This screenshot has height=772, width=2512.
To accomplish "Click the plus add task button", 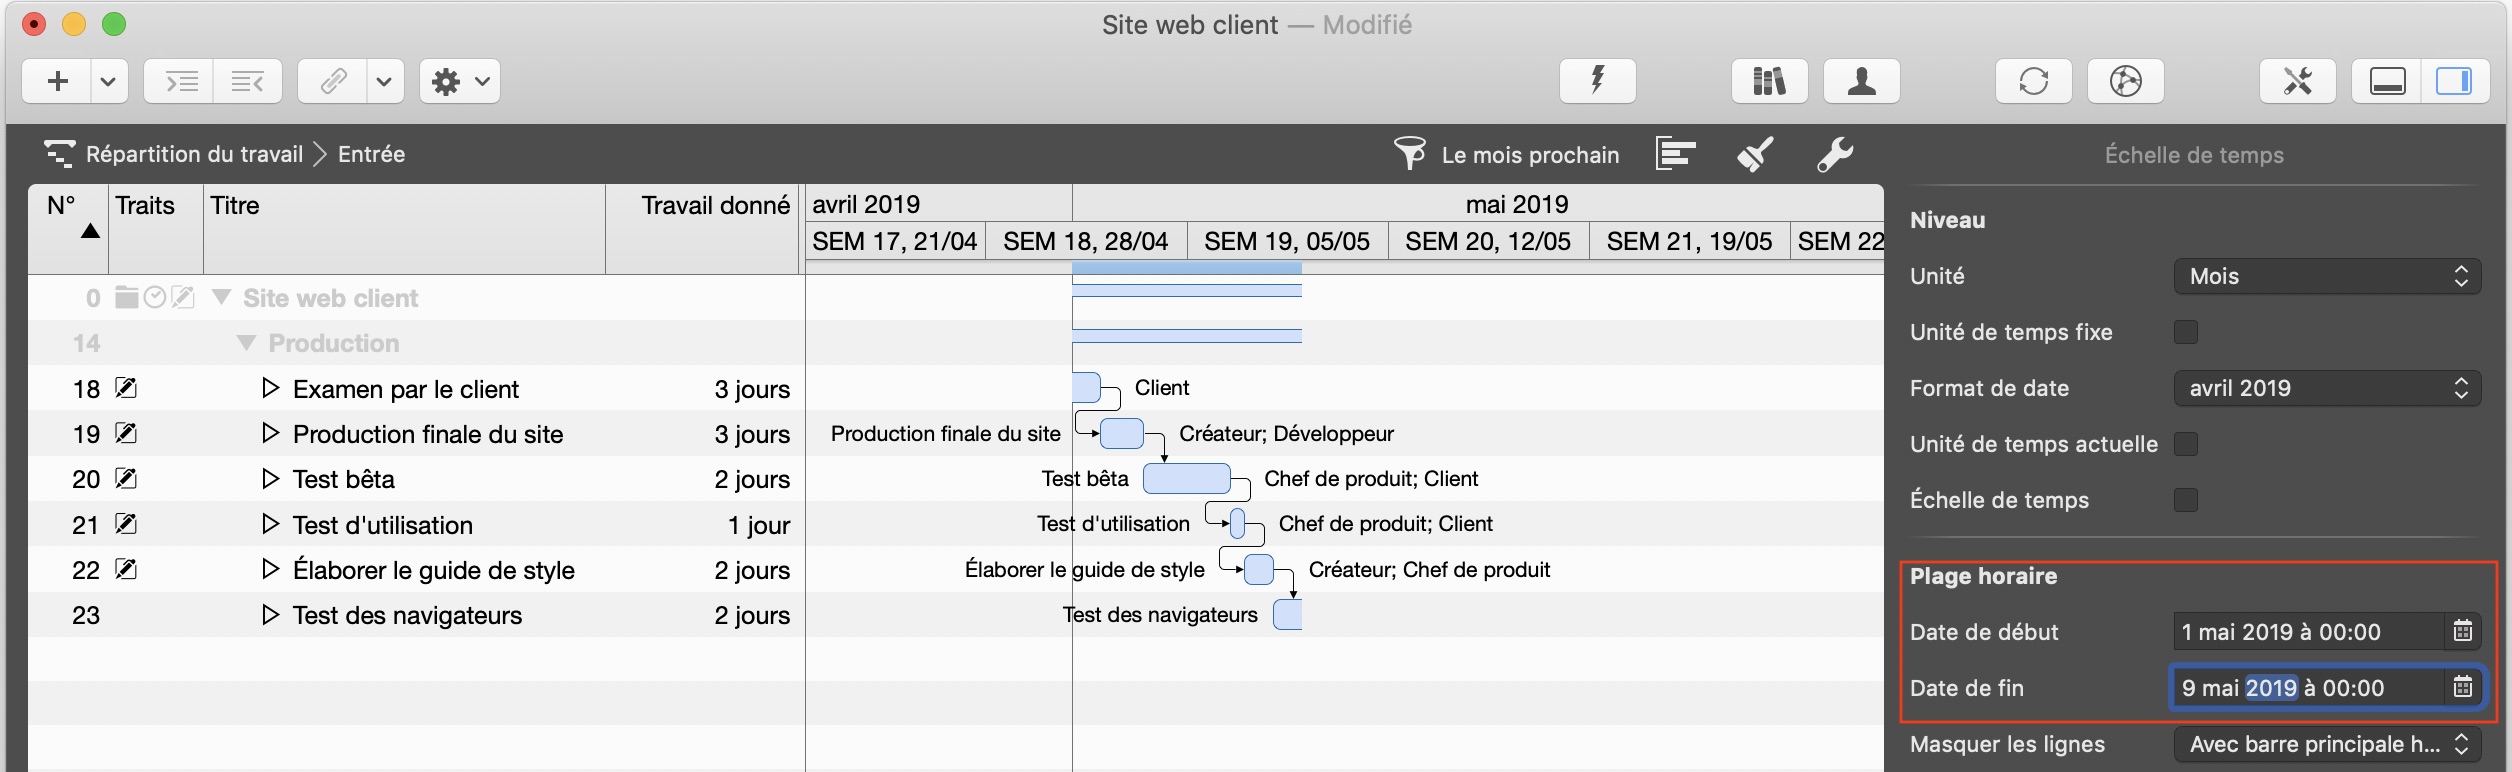I will click(x=57, y=81).
